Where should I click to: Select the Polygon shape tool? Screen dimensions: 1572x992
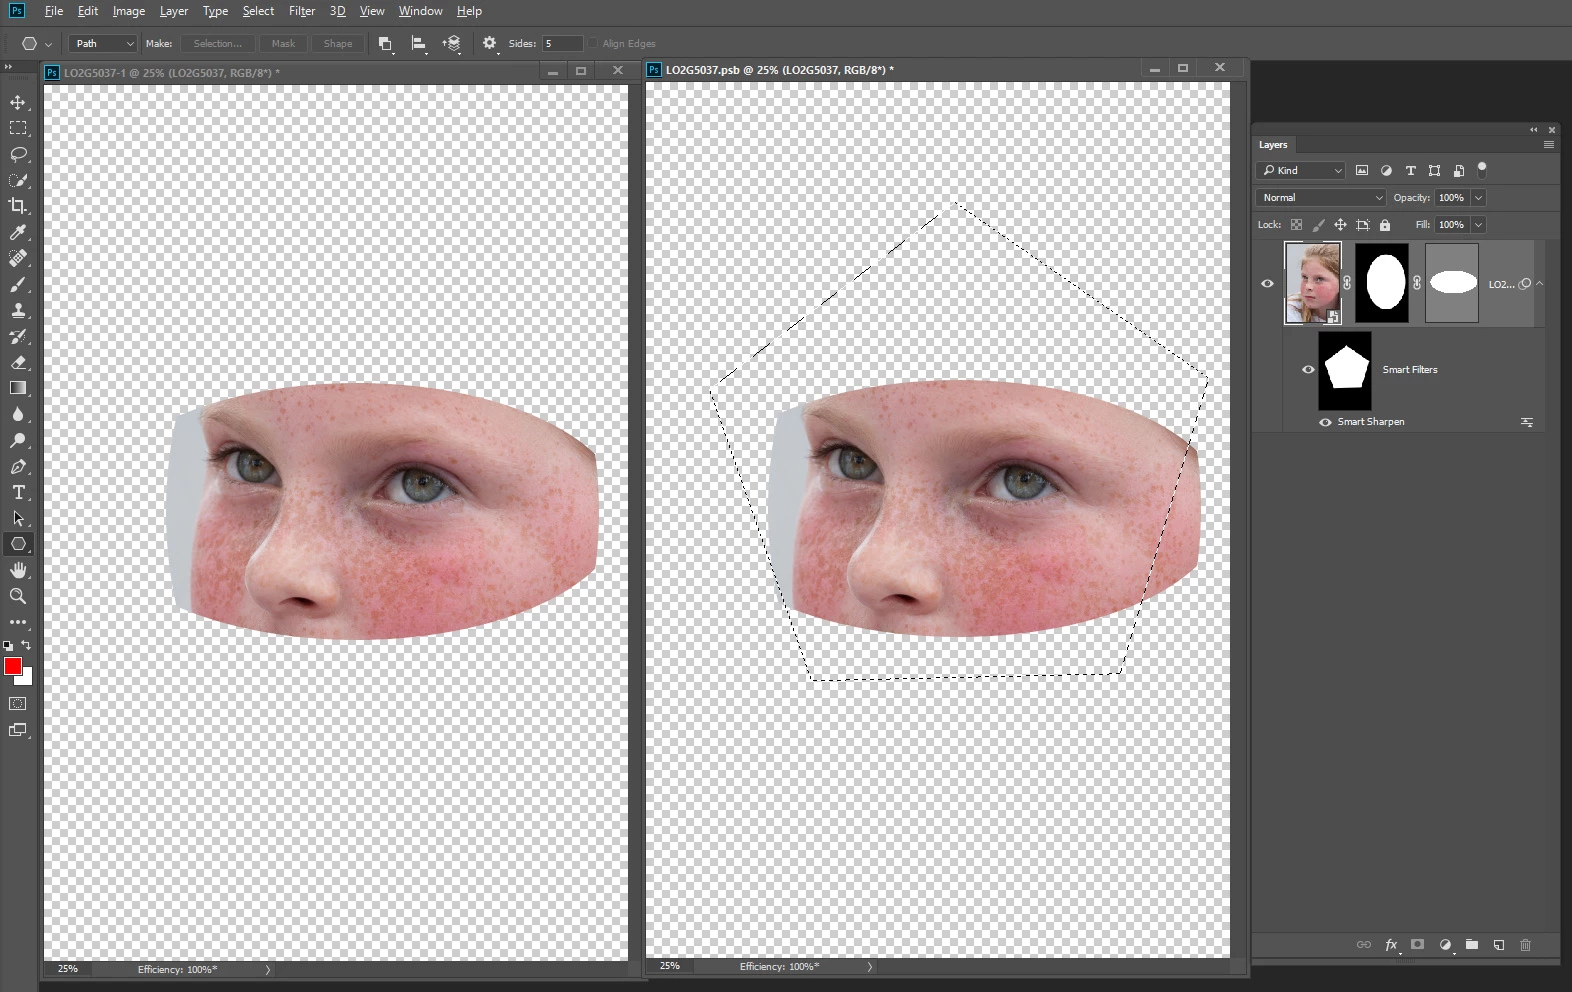(x=18, y=544)
